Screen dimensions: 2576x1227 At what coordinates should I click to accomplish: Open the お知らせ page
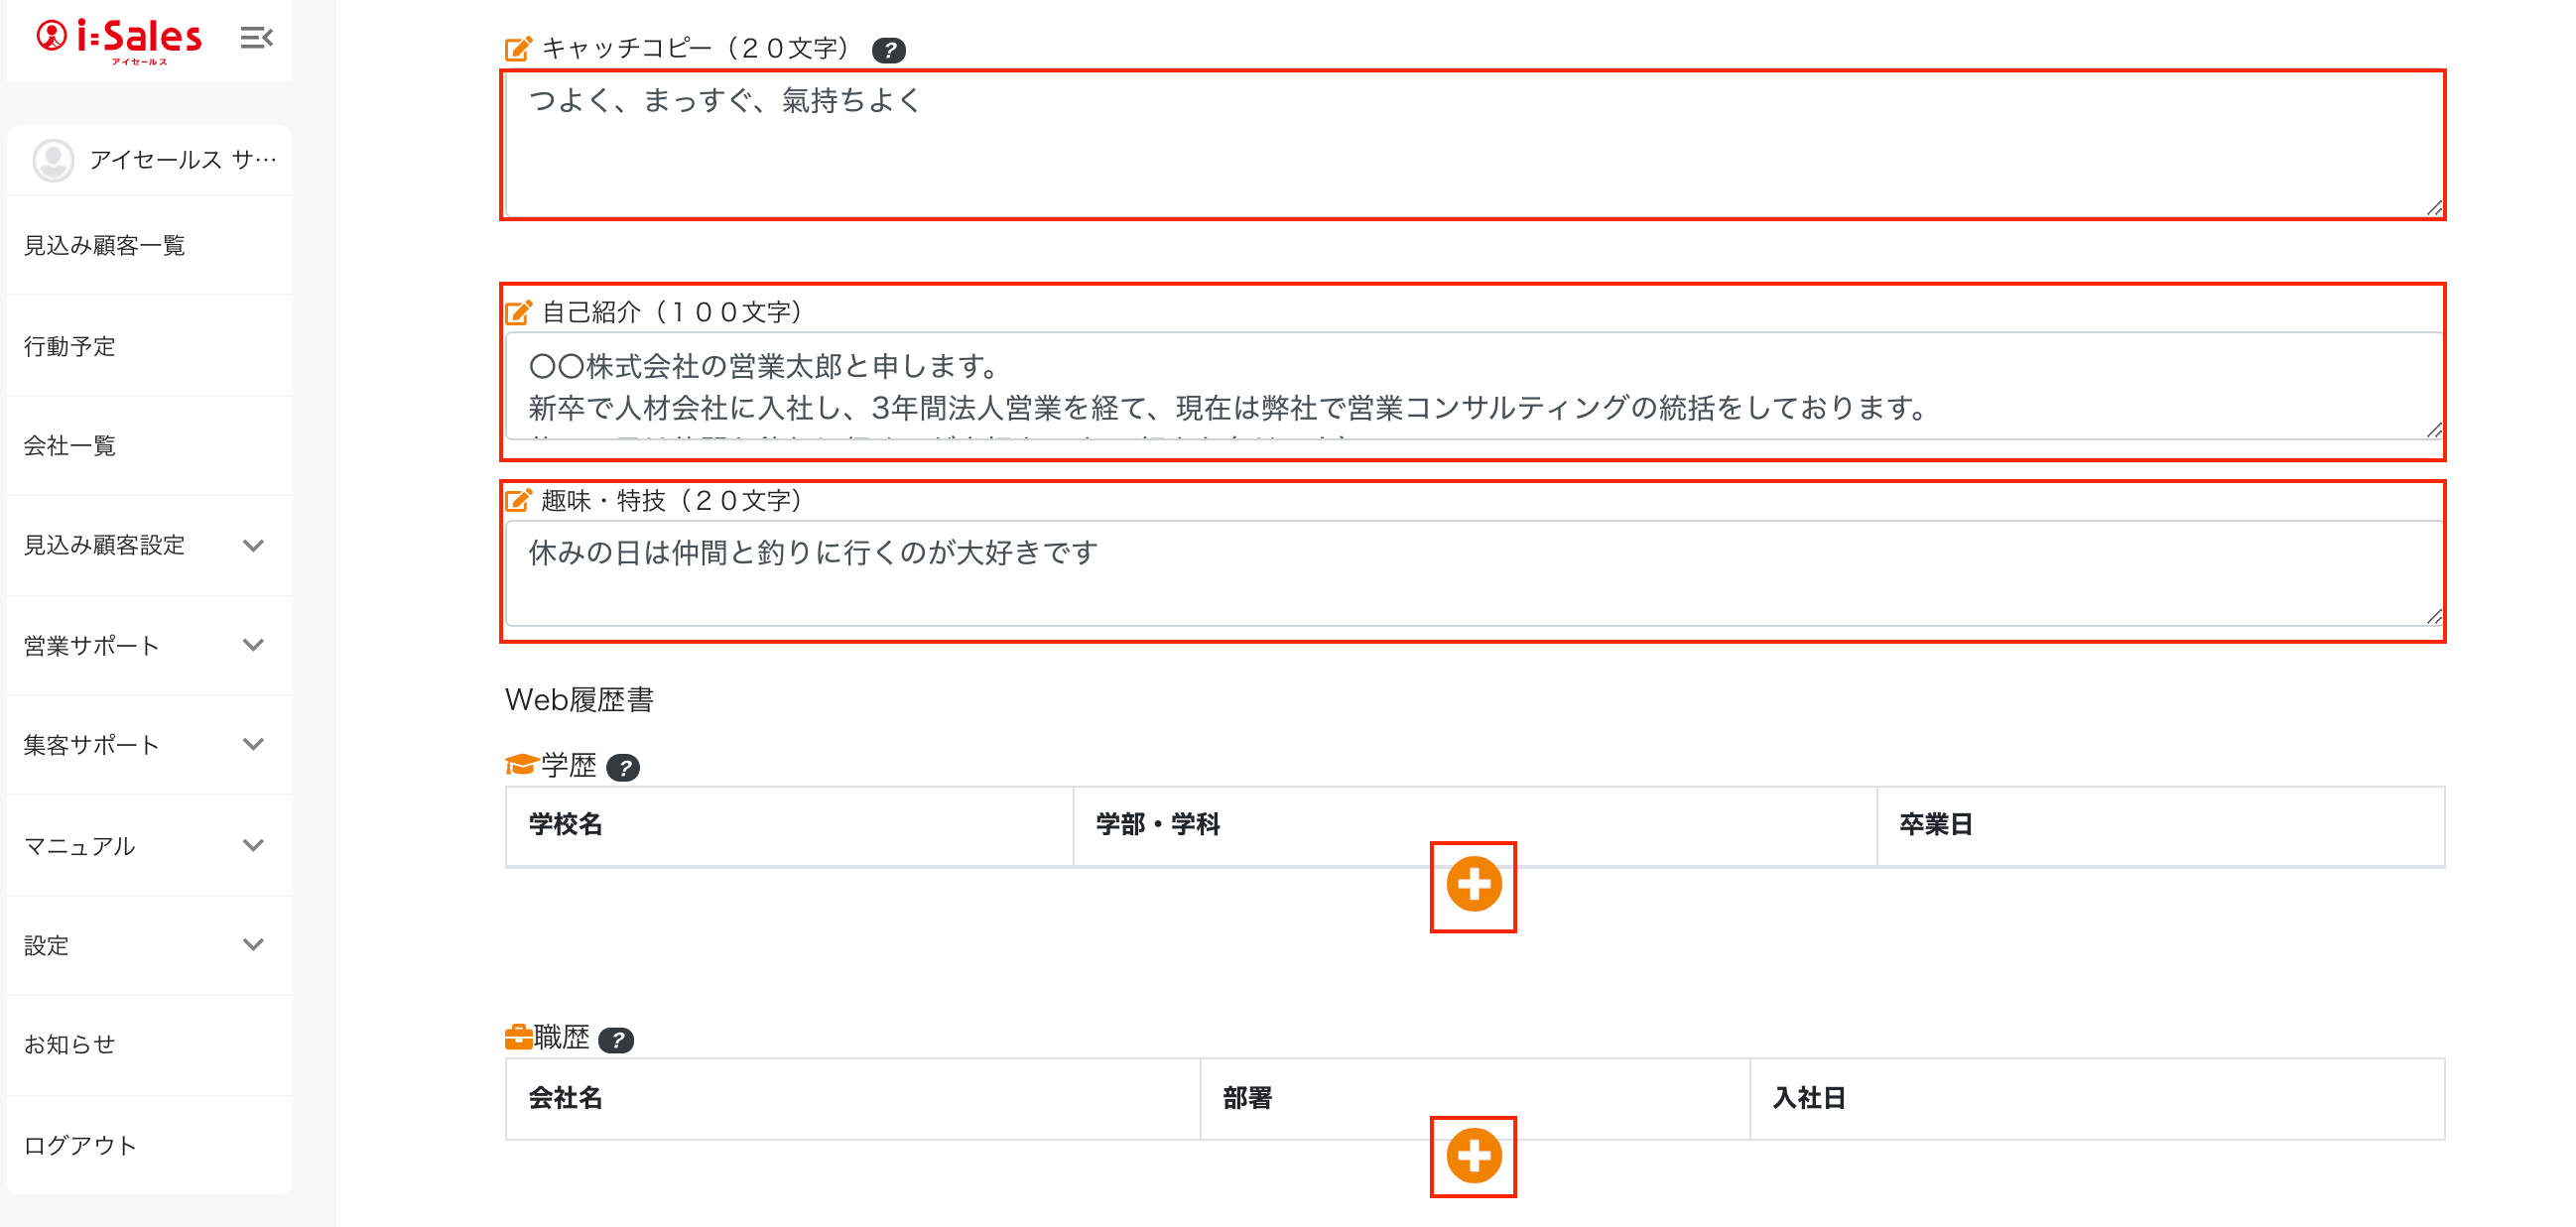tap(70, 1044)
